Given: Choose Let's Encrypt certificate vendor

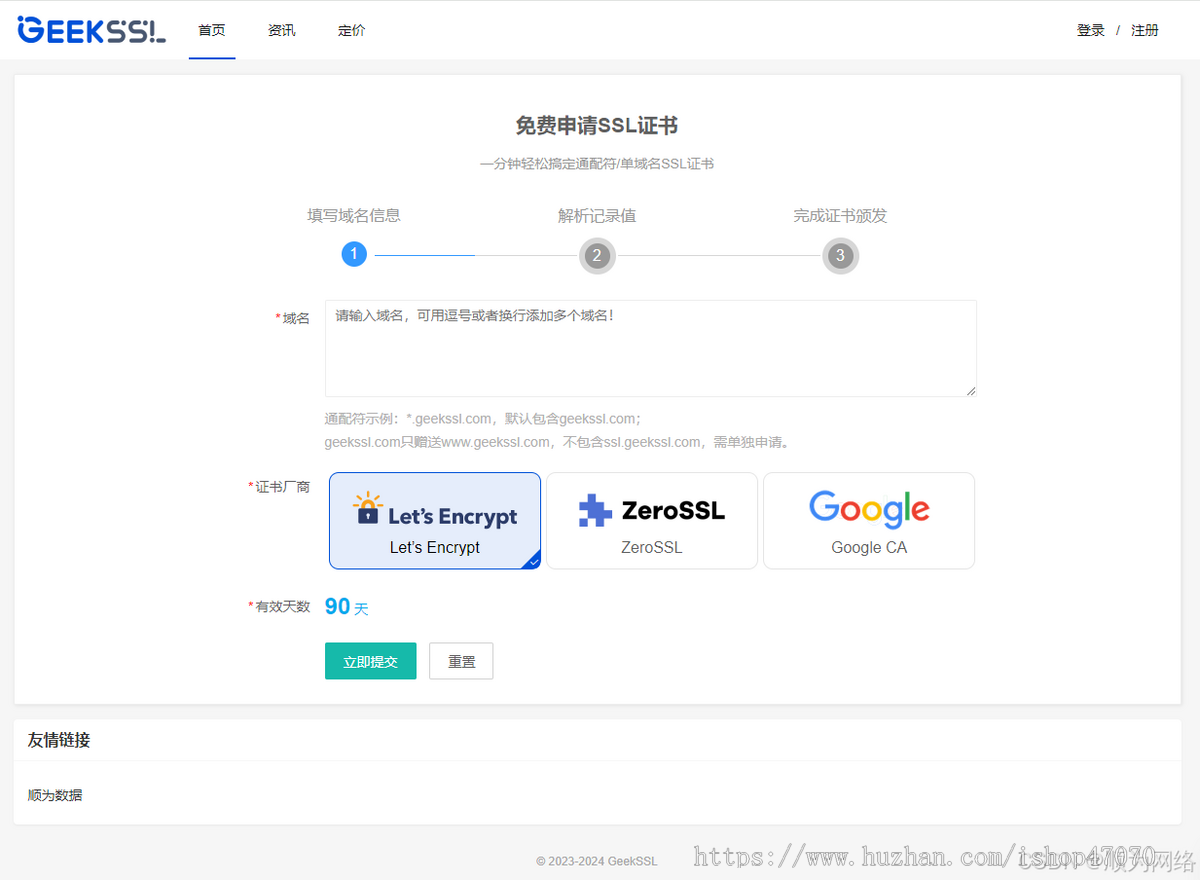Looking at the screenshot, I should pos(435,521).
